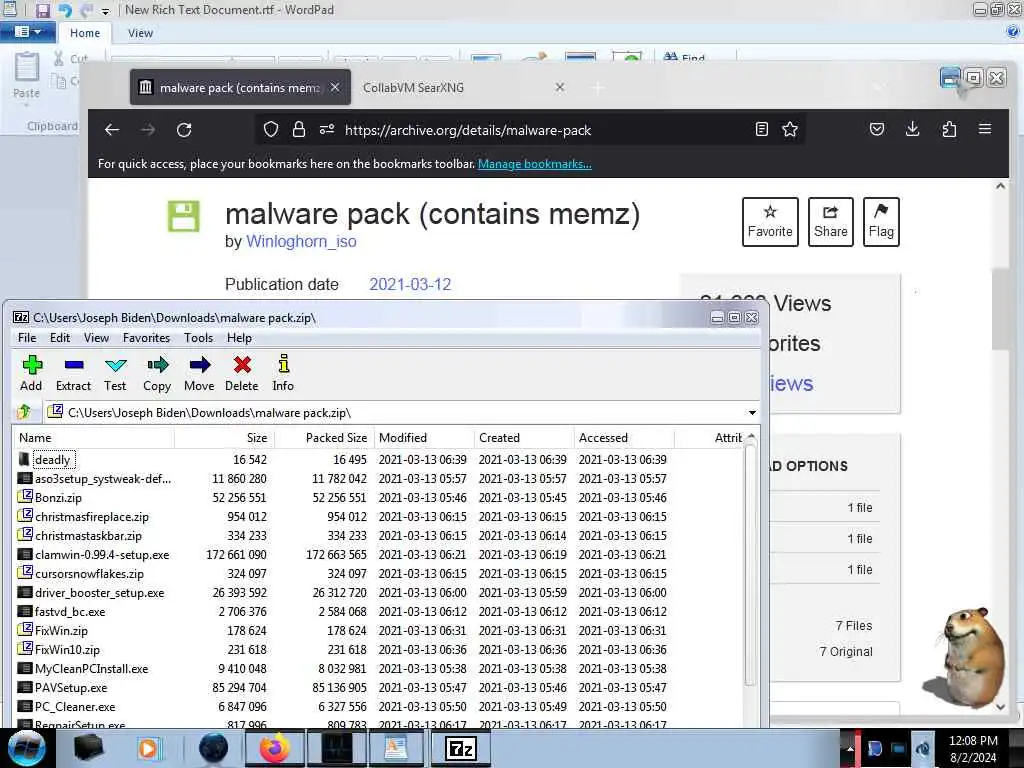Image resolution: width=1024 pixels, height=768 pixels.
Task: Click the Share button on archive.org
Action: click(x=831, y=221)
